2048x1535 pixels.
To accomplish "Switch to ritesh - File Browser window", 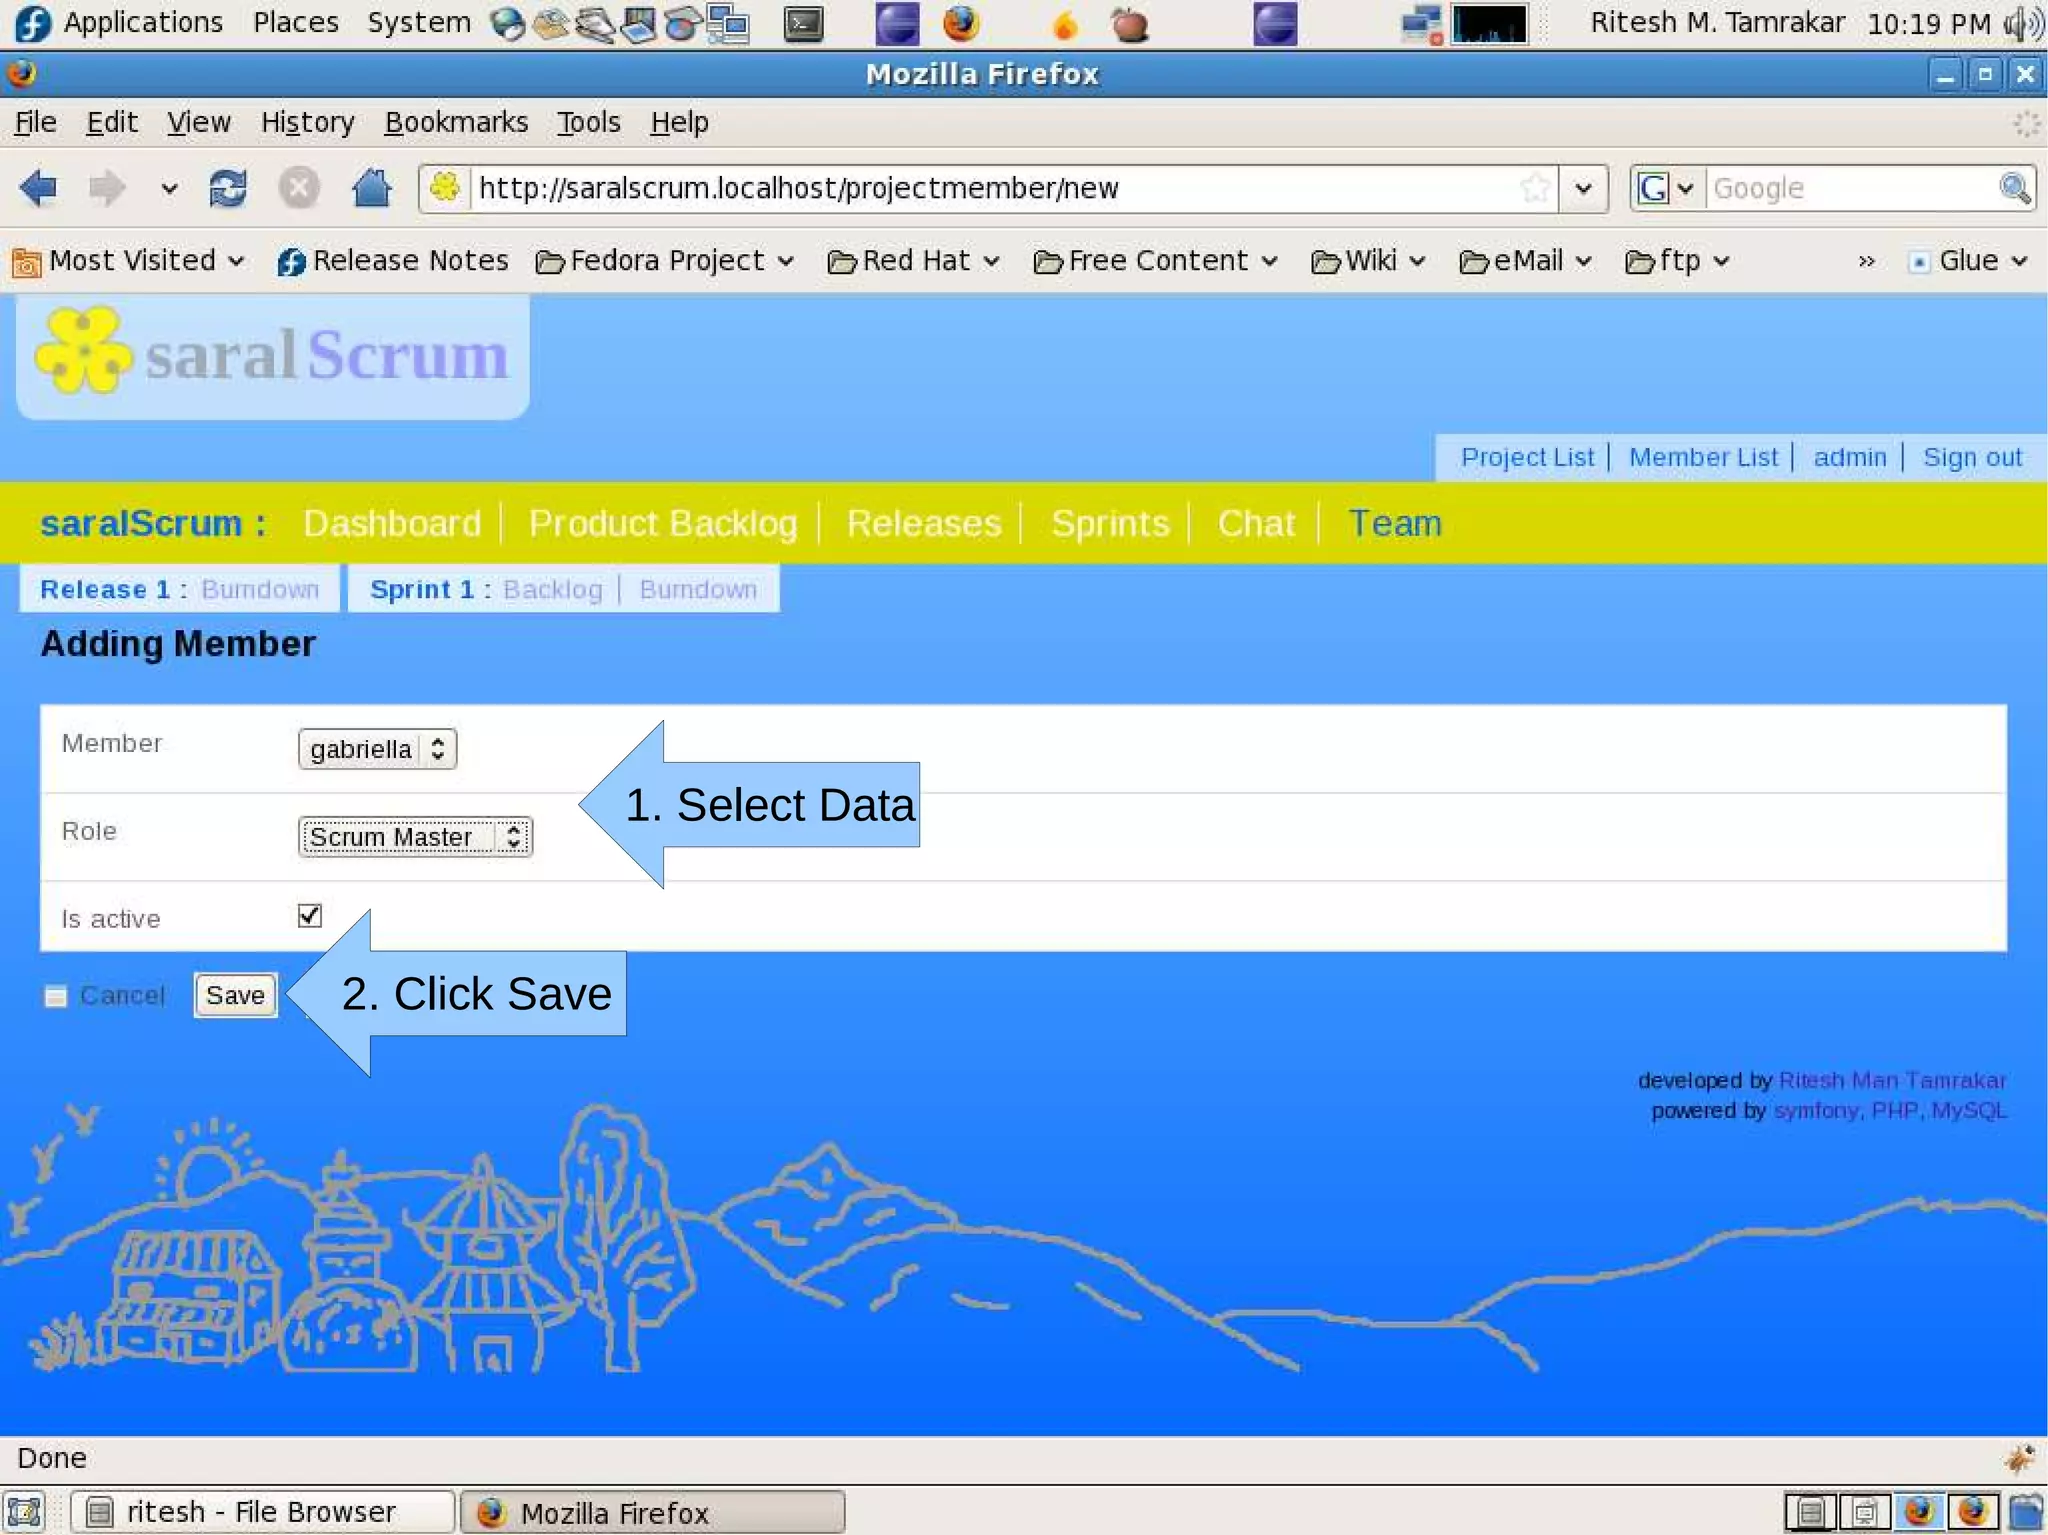I will tap(262, 1511).
